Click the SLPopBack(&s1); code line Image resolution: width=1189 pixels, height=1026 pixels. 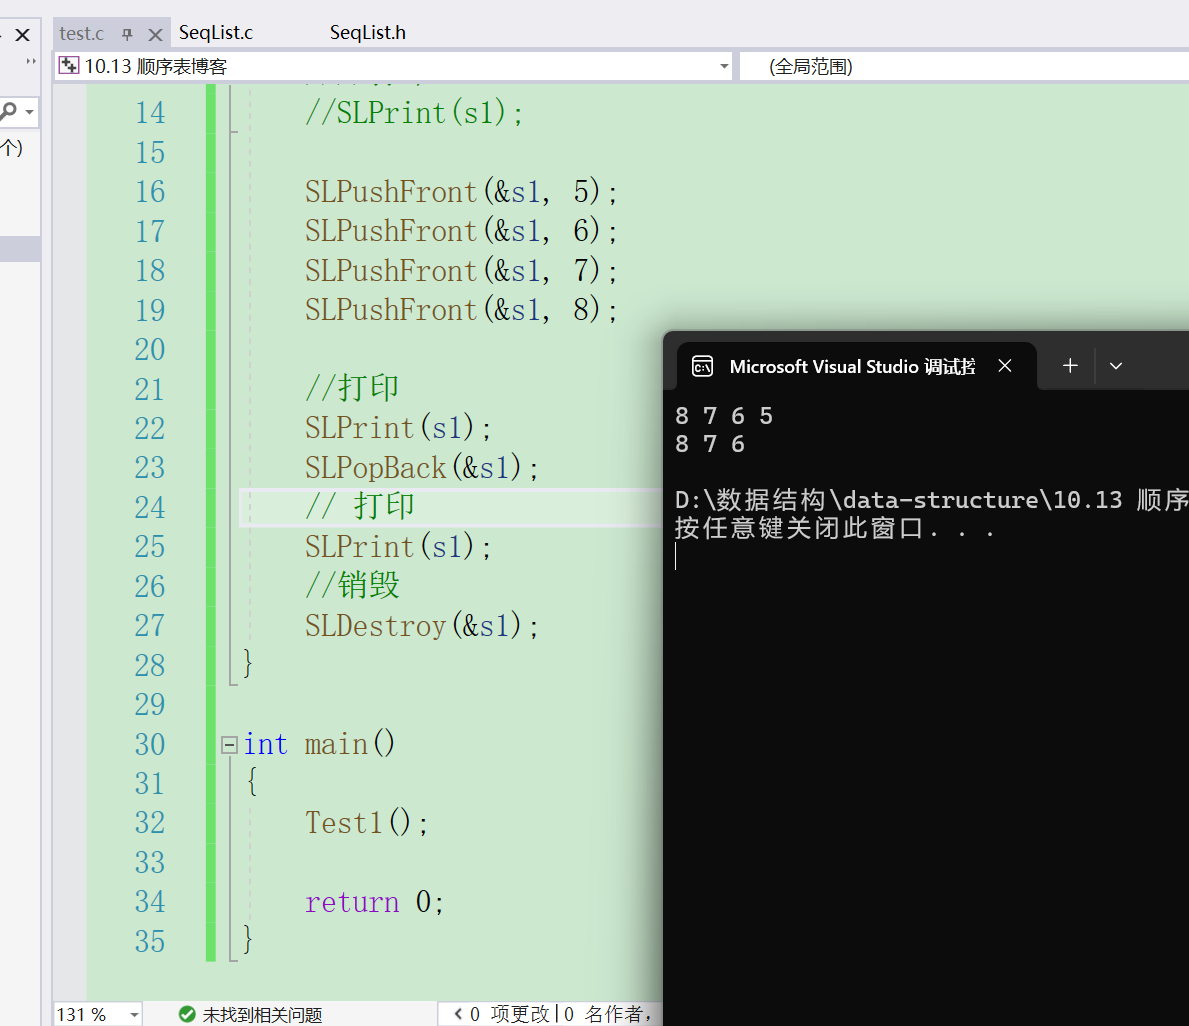(421, 468)
